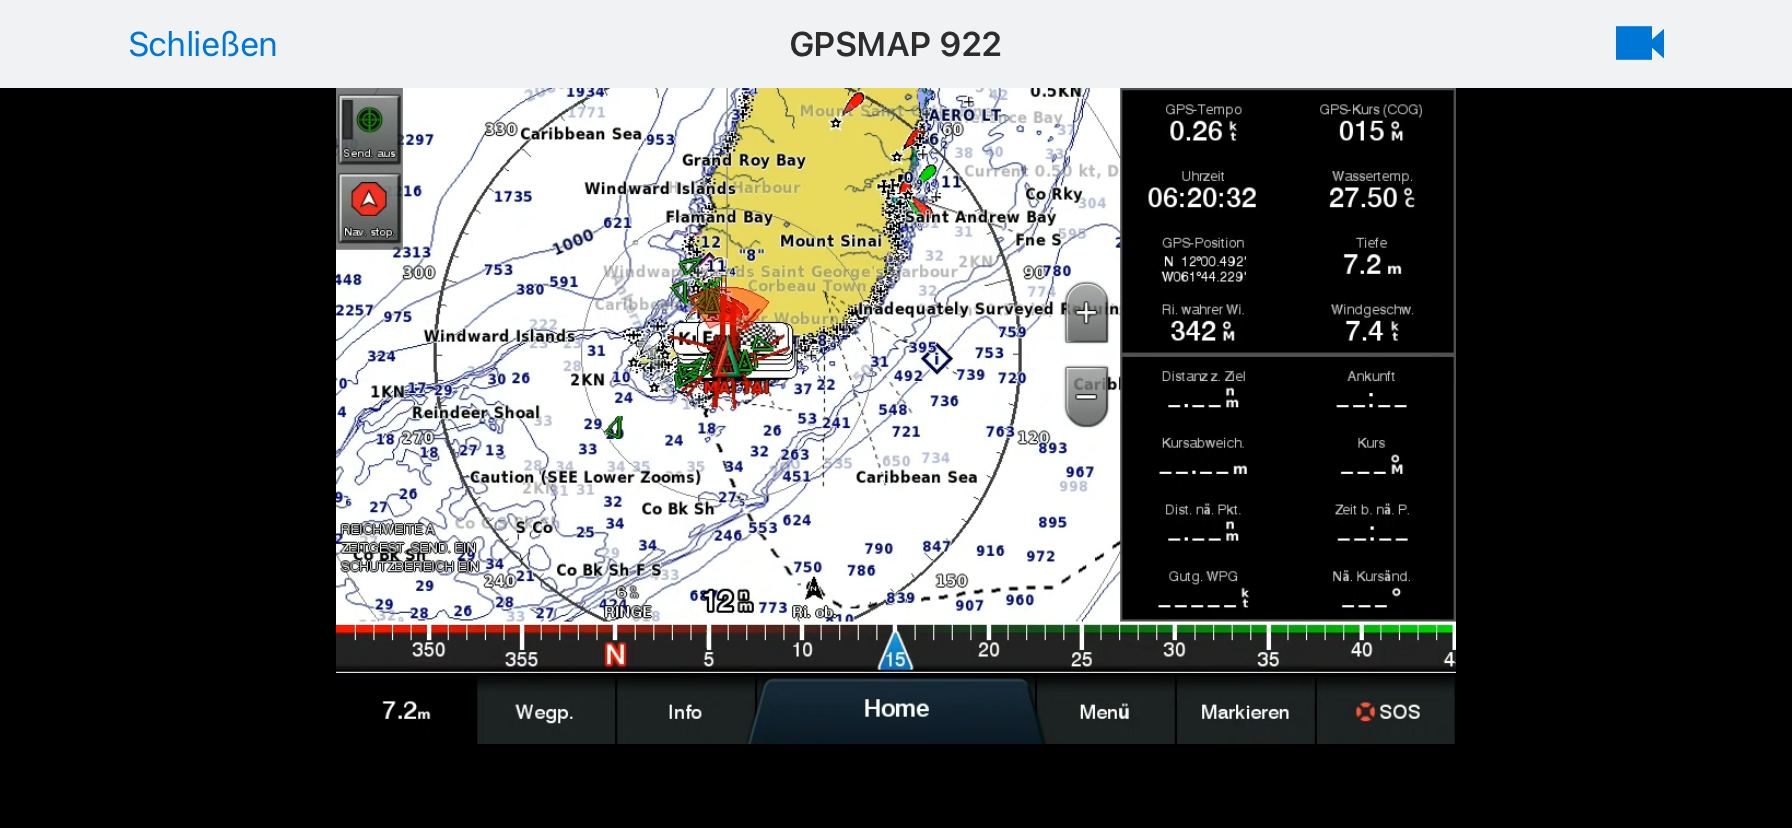Select the GPS-Tempo data field

coord(1203,123)
